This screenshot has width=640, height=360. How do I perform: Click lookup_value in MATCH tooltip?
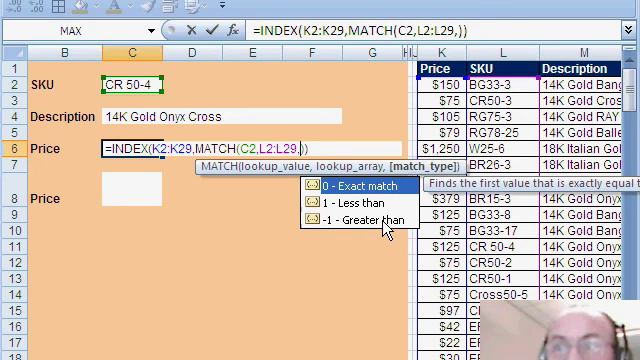pos(276,167)
